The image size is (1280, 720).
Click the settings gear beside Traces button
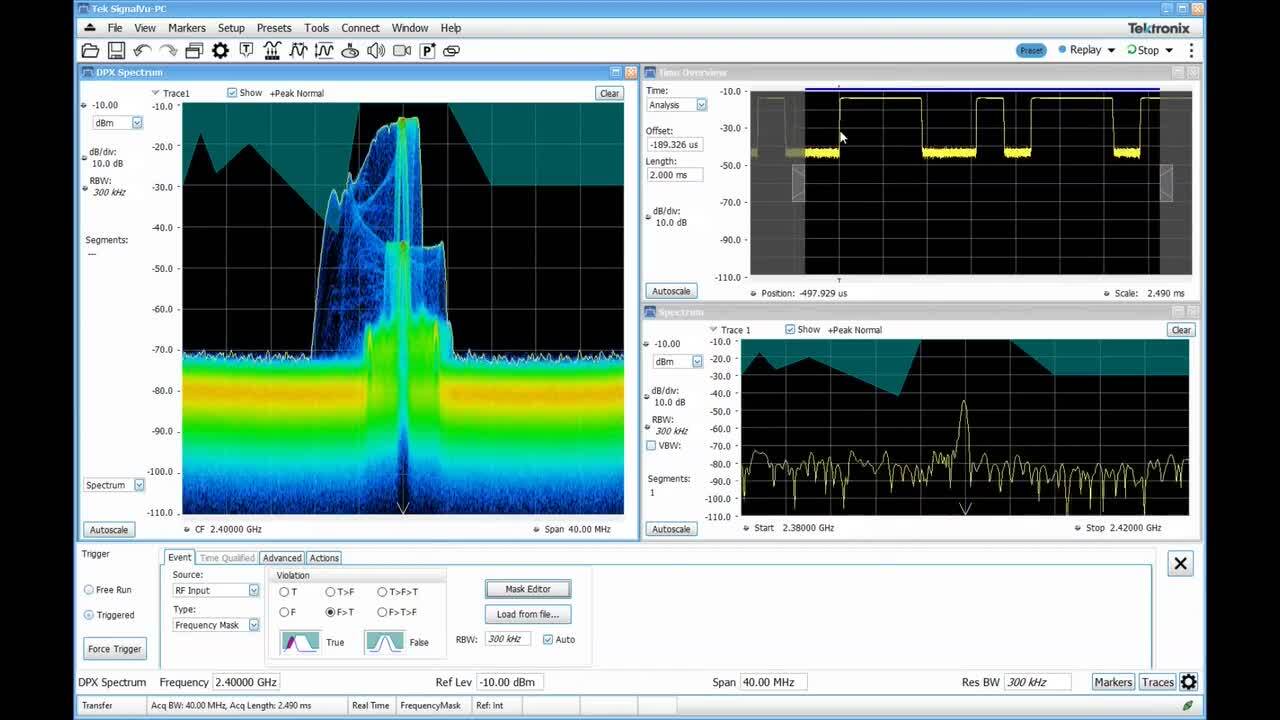tap(1188, 681)
